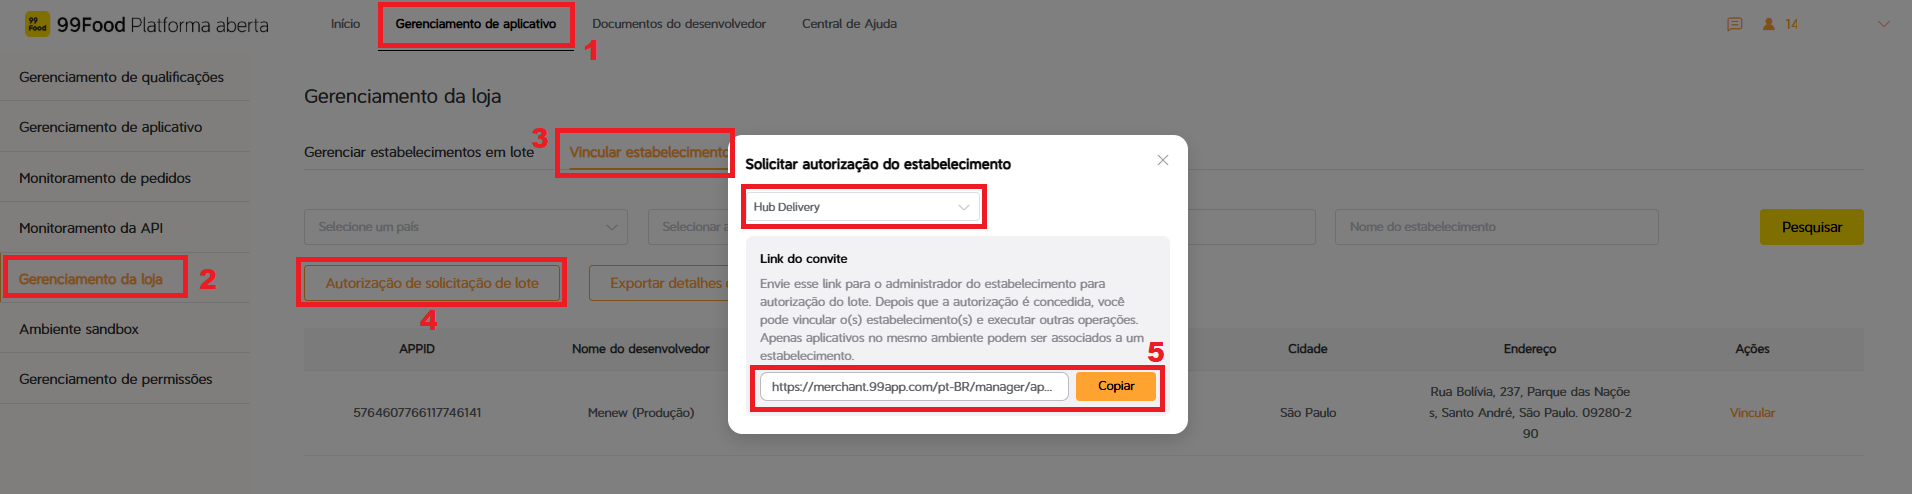This screenshot has height=494, width=1912.
Task: Click the user profile avatar icon
Action: [1768, 24]
